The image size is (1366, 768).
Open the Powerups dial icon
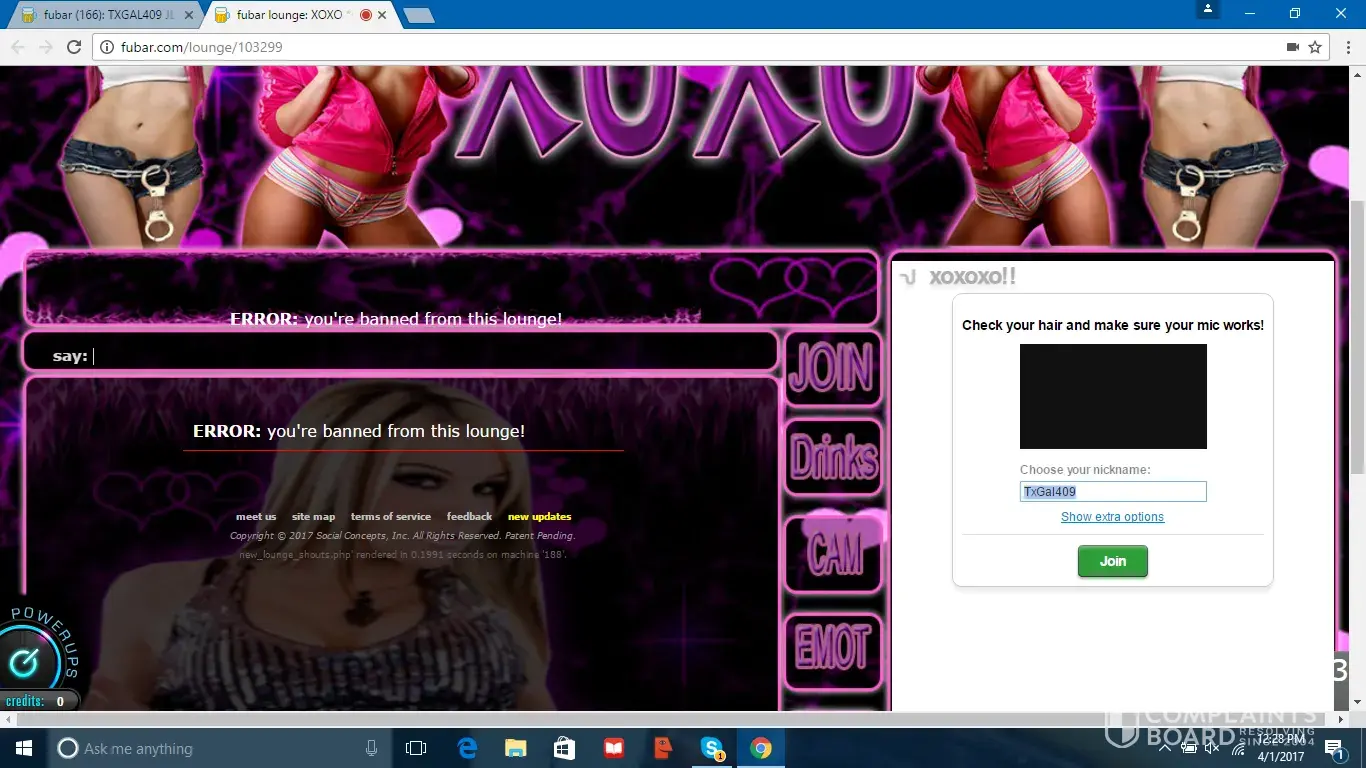coord(24,662)
